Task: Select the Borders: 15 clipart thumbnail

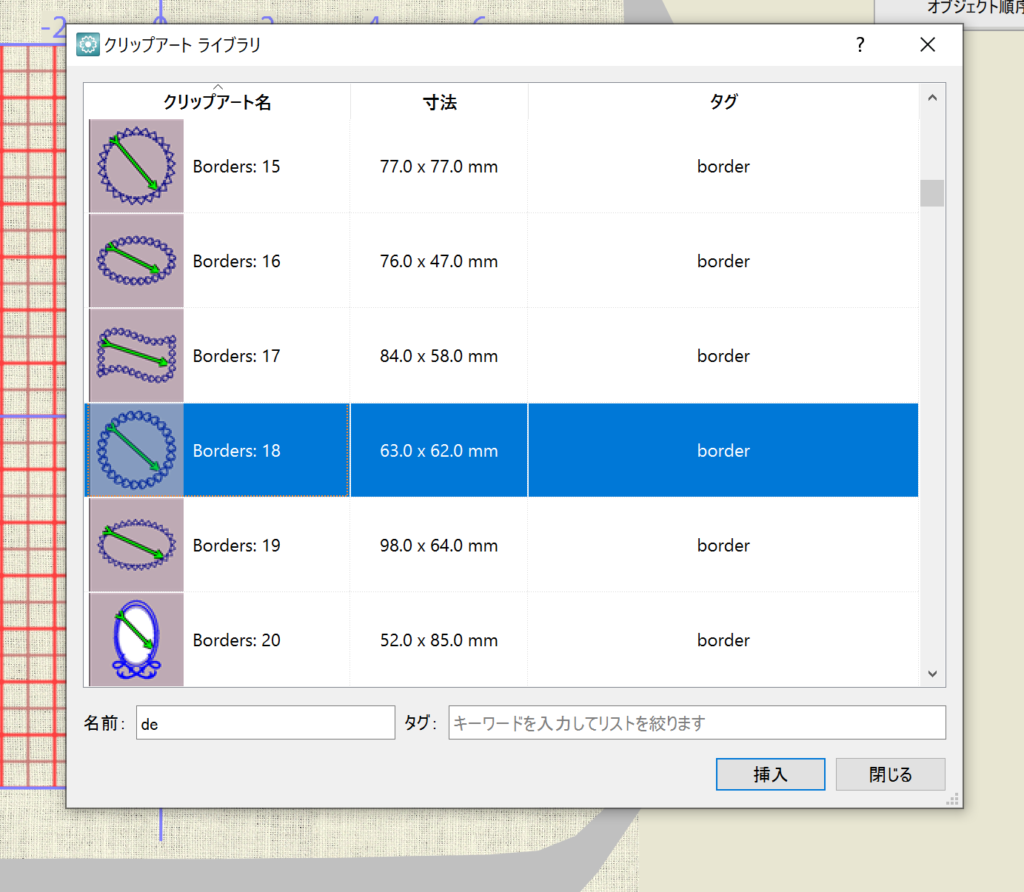Action: pyautogui.click(x=136, y=166)
